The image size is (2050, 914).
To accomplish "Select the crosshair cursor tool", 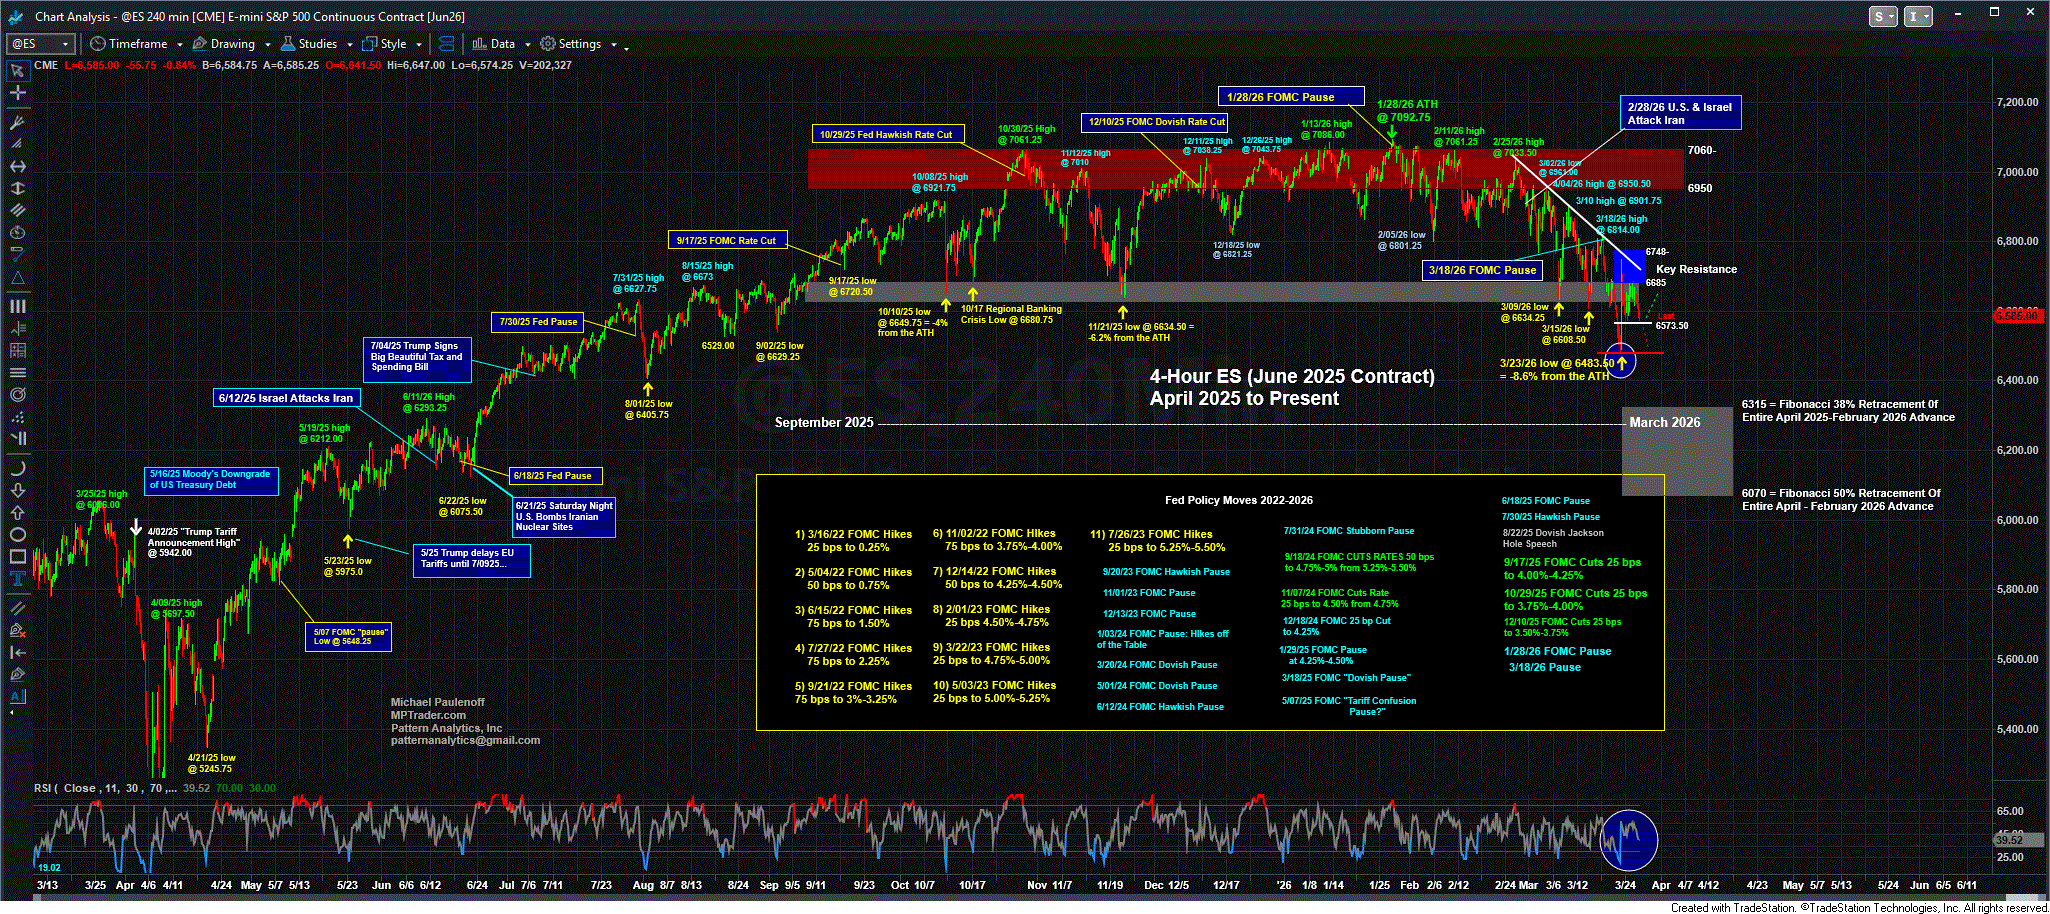I will point(17,93).
